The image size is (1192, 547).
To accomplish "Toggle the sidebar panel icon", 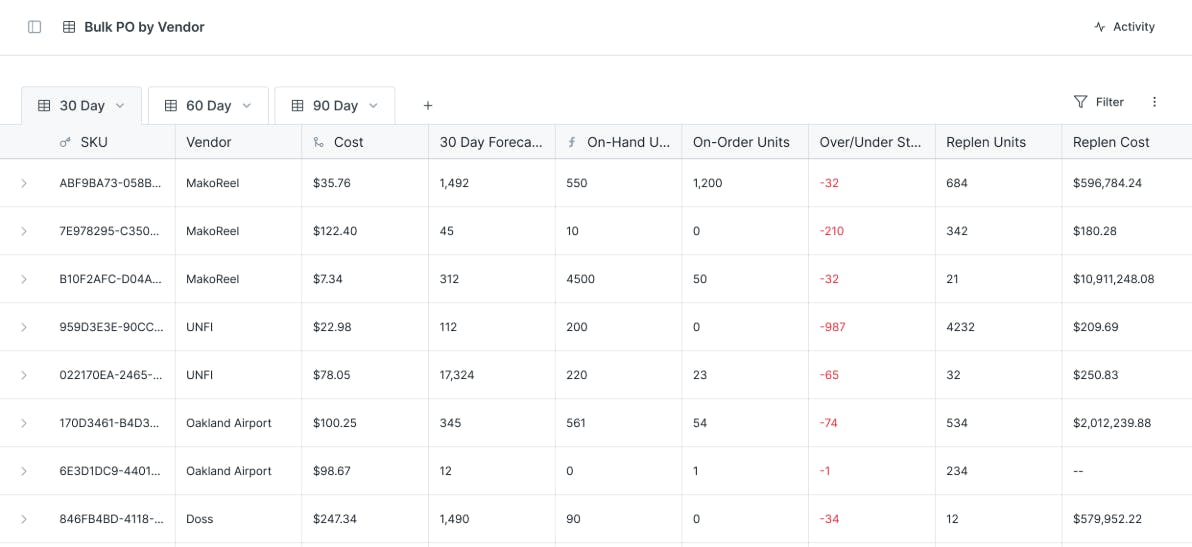I will click(x=34, y=27).
